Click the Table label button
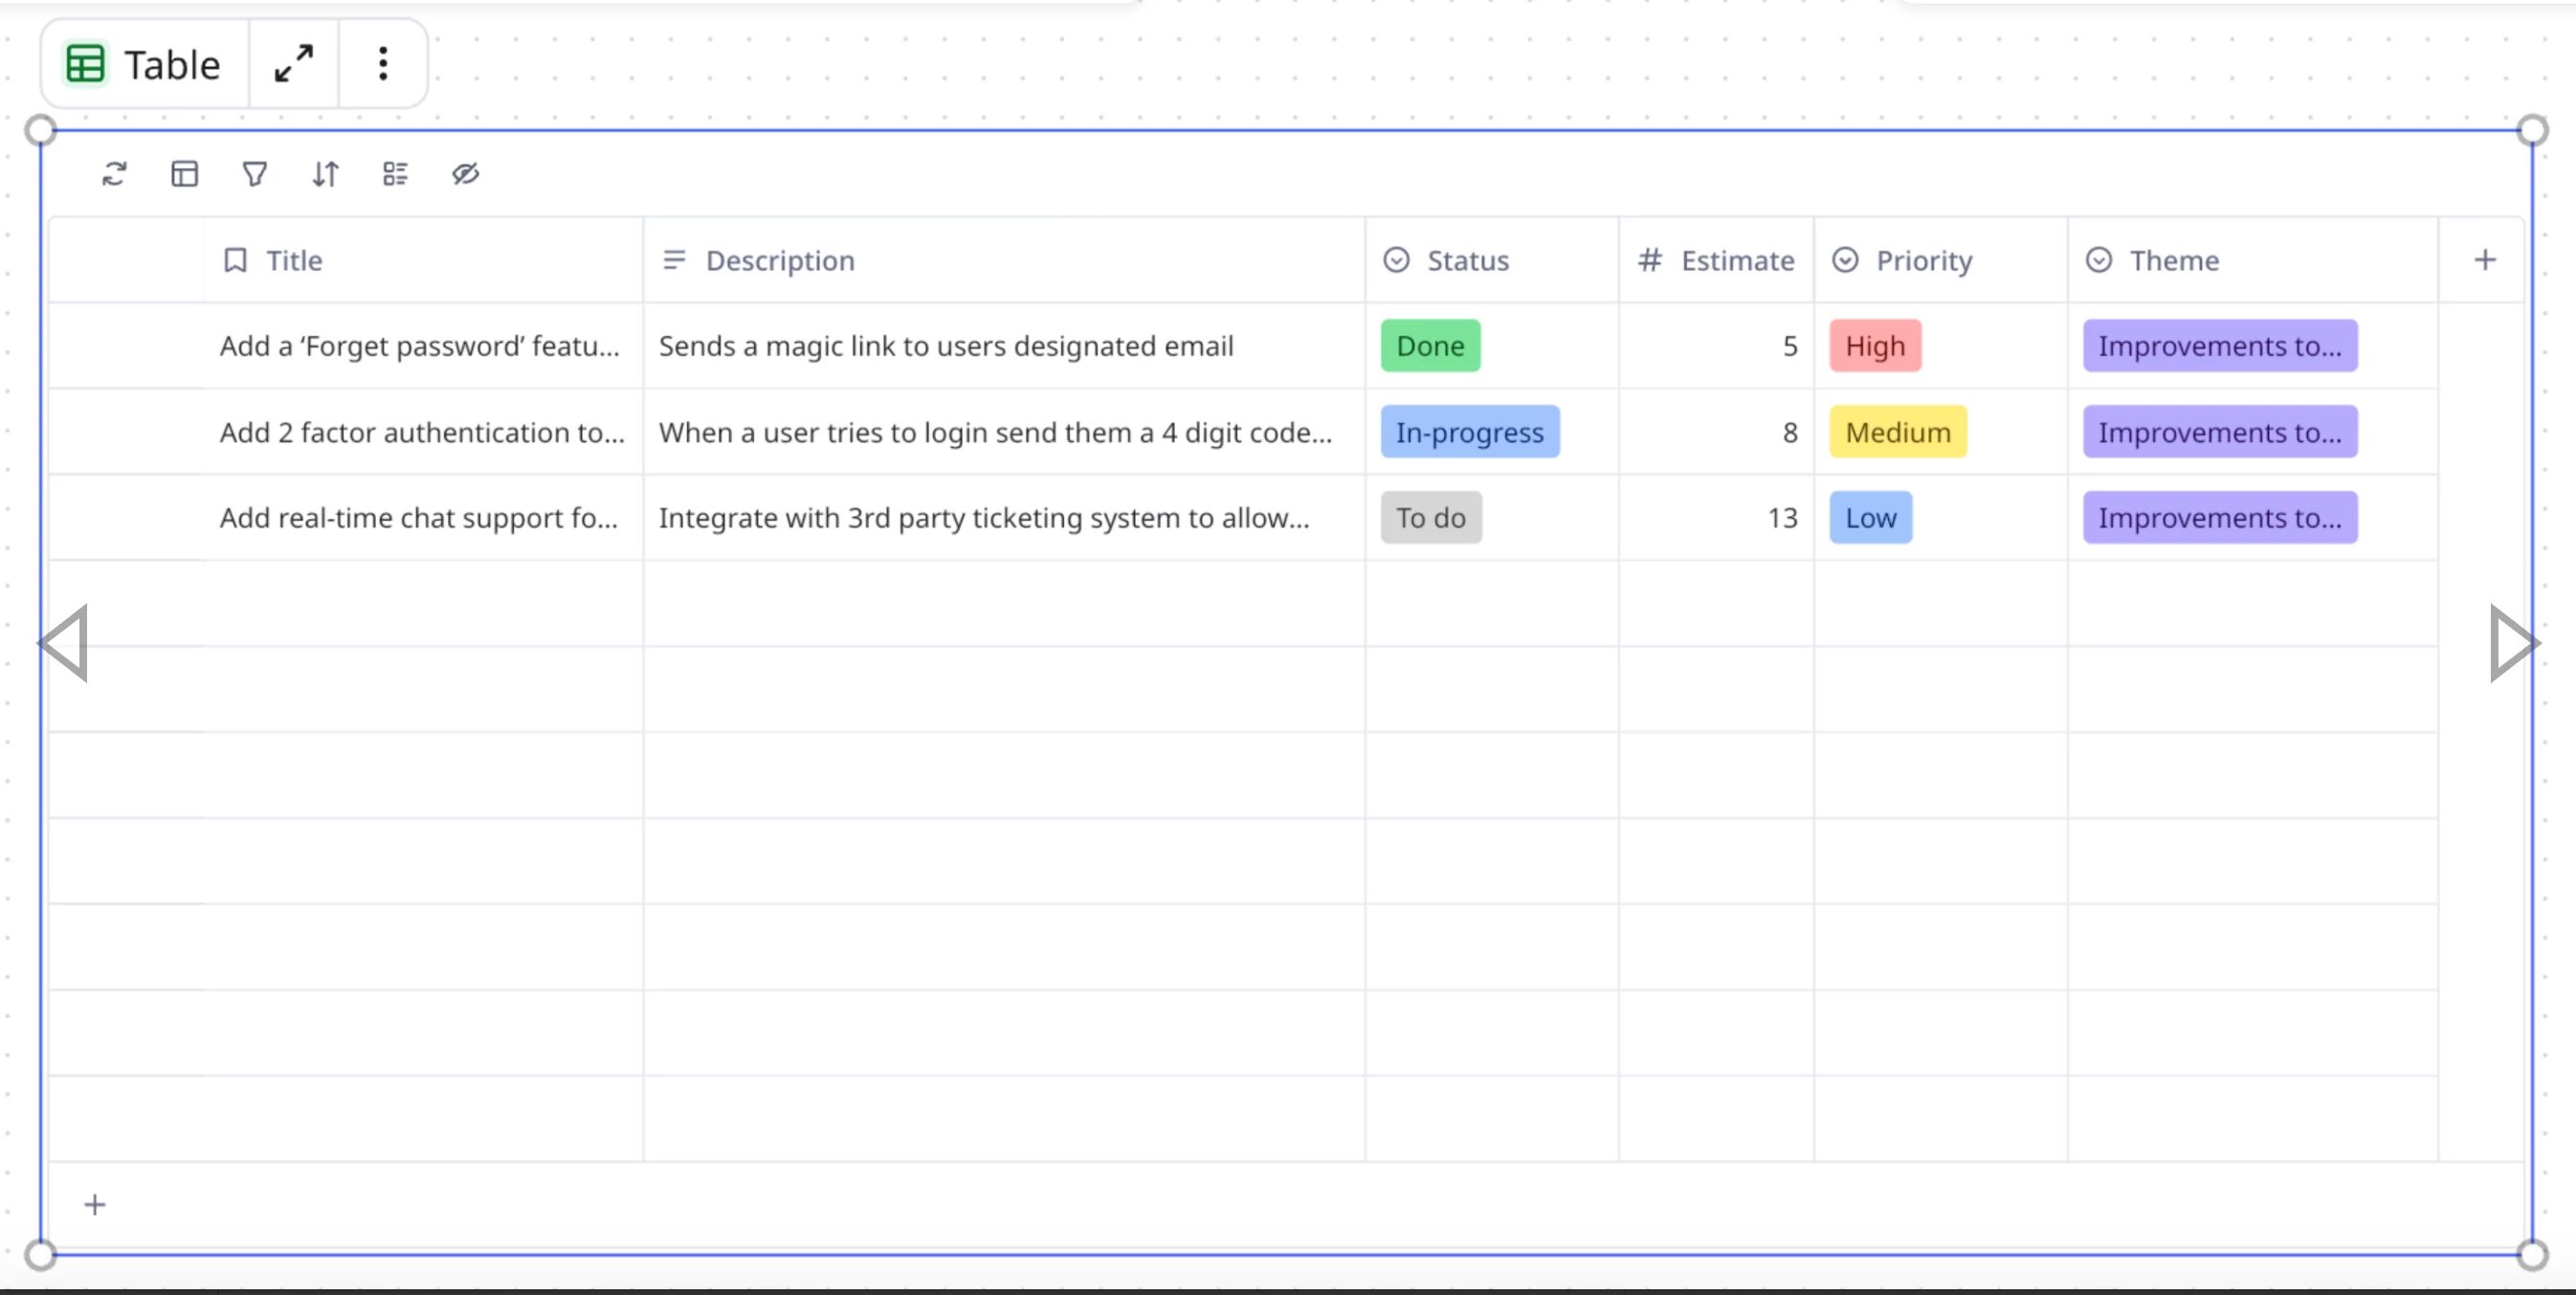Screen dimensions: 2576x1295 pos(145,64)
